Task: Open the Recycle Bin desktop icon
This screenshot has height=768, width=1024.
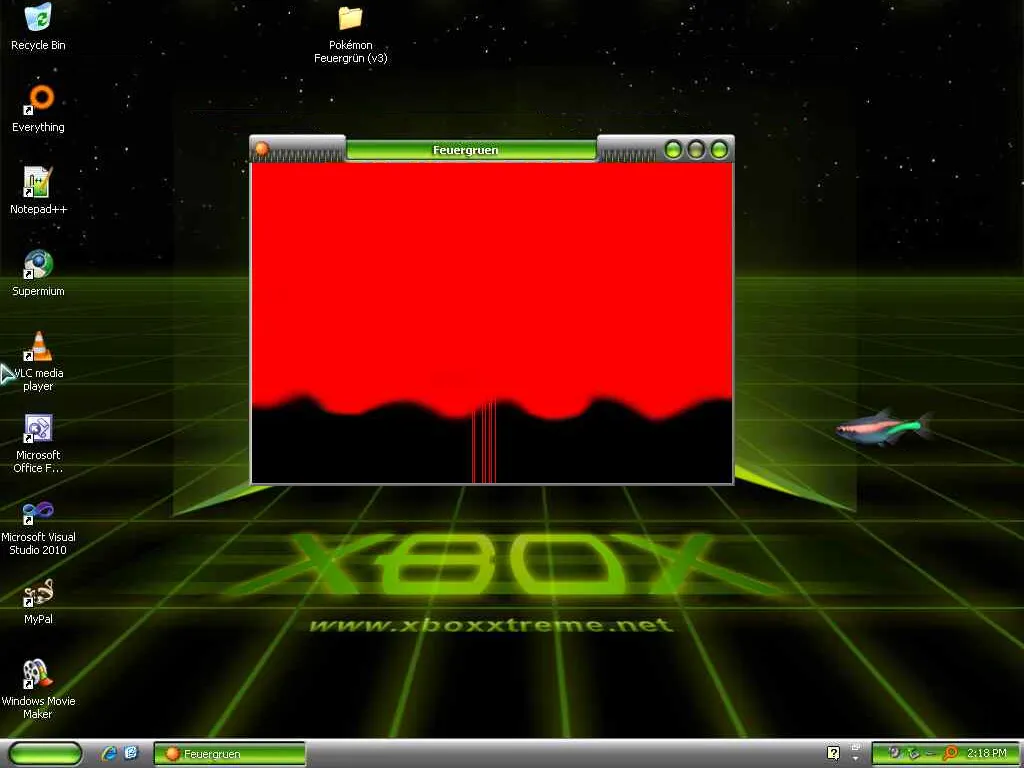Action: pos(38,27)
